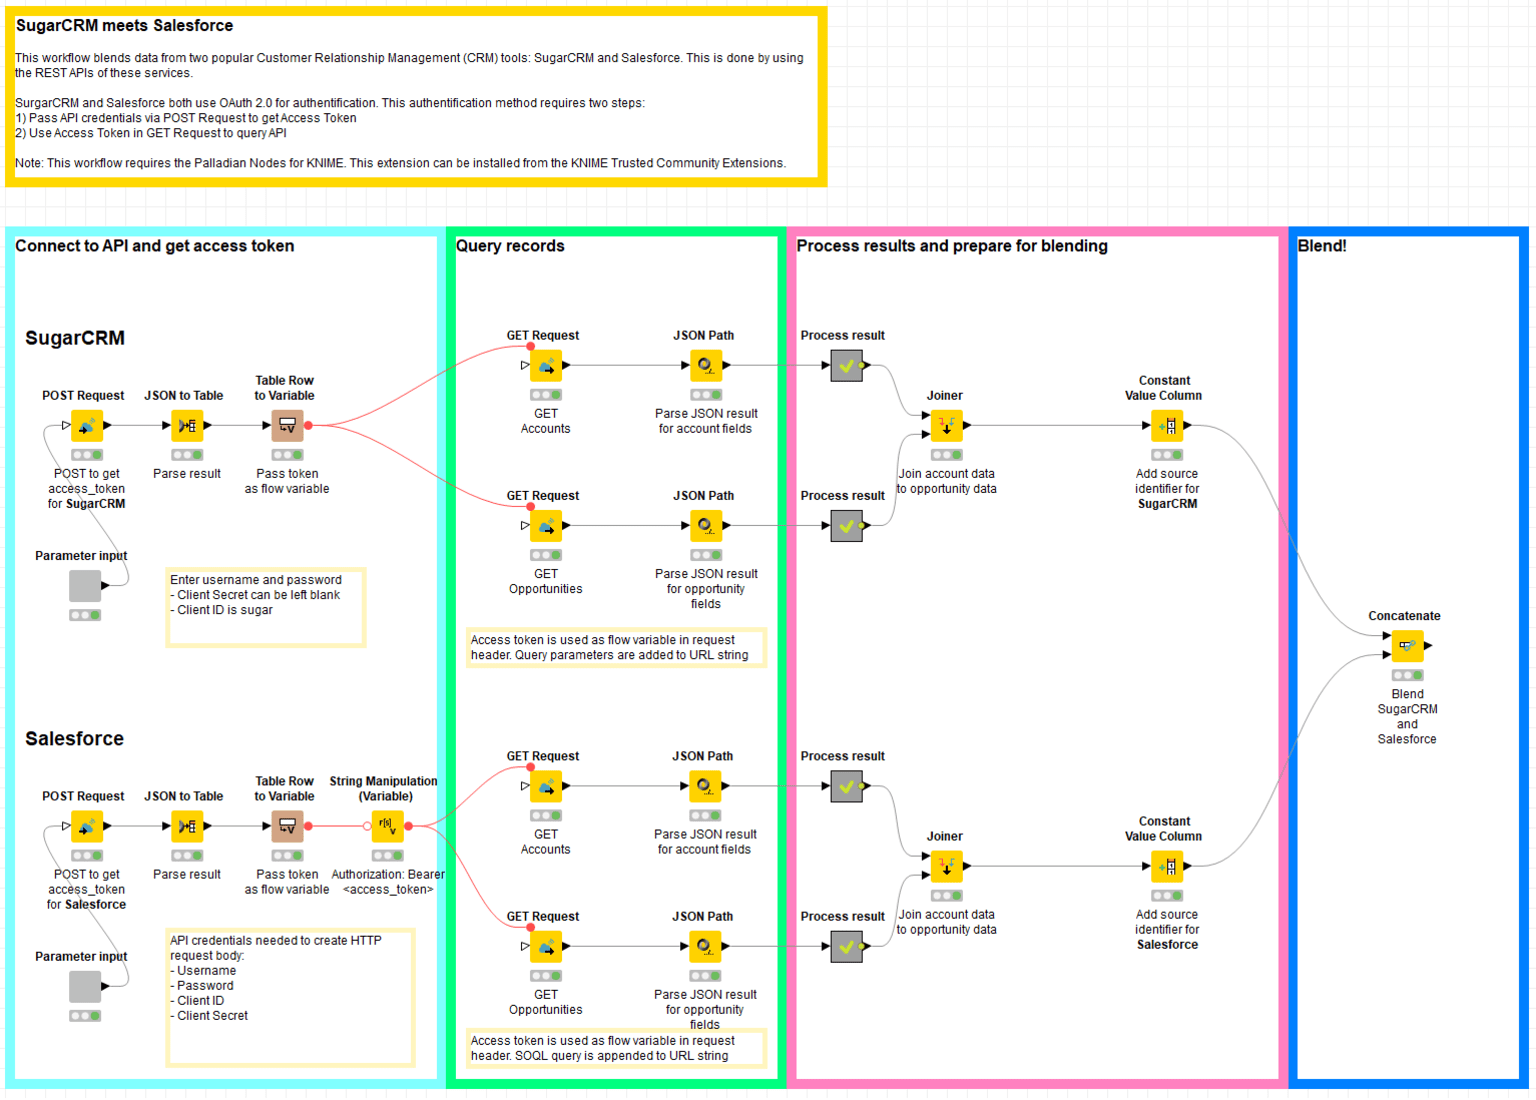Select the Salesforce Joiner node
This screenshot has height=1100, width=1536.
coord(946,867)
